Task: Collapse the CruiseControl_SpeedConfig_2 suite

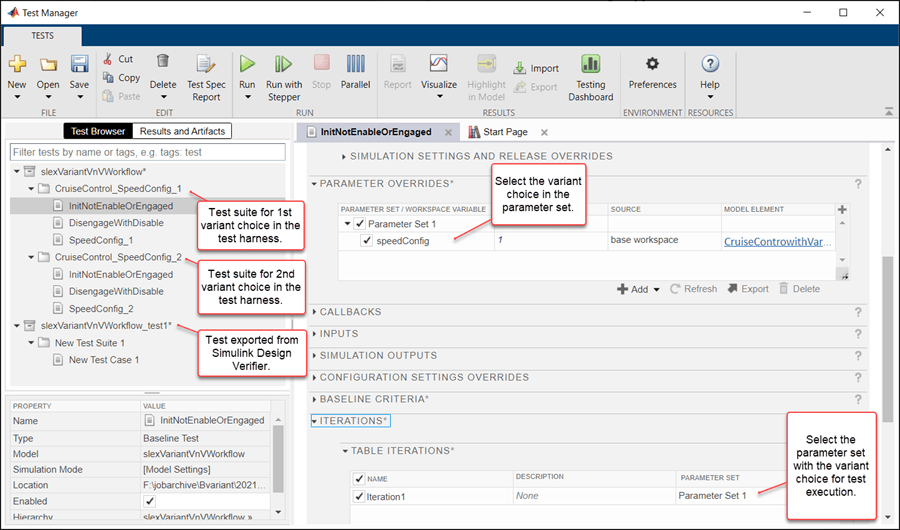Action: tap(31, 257)
